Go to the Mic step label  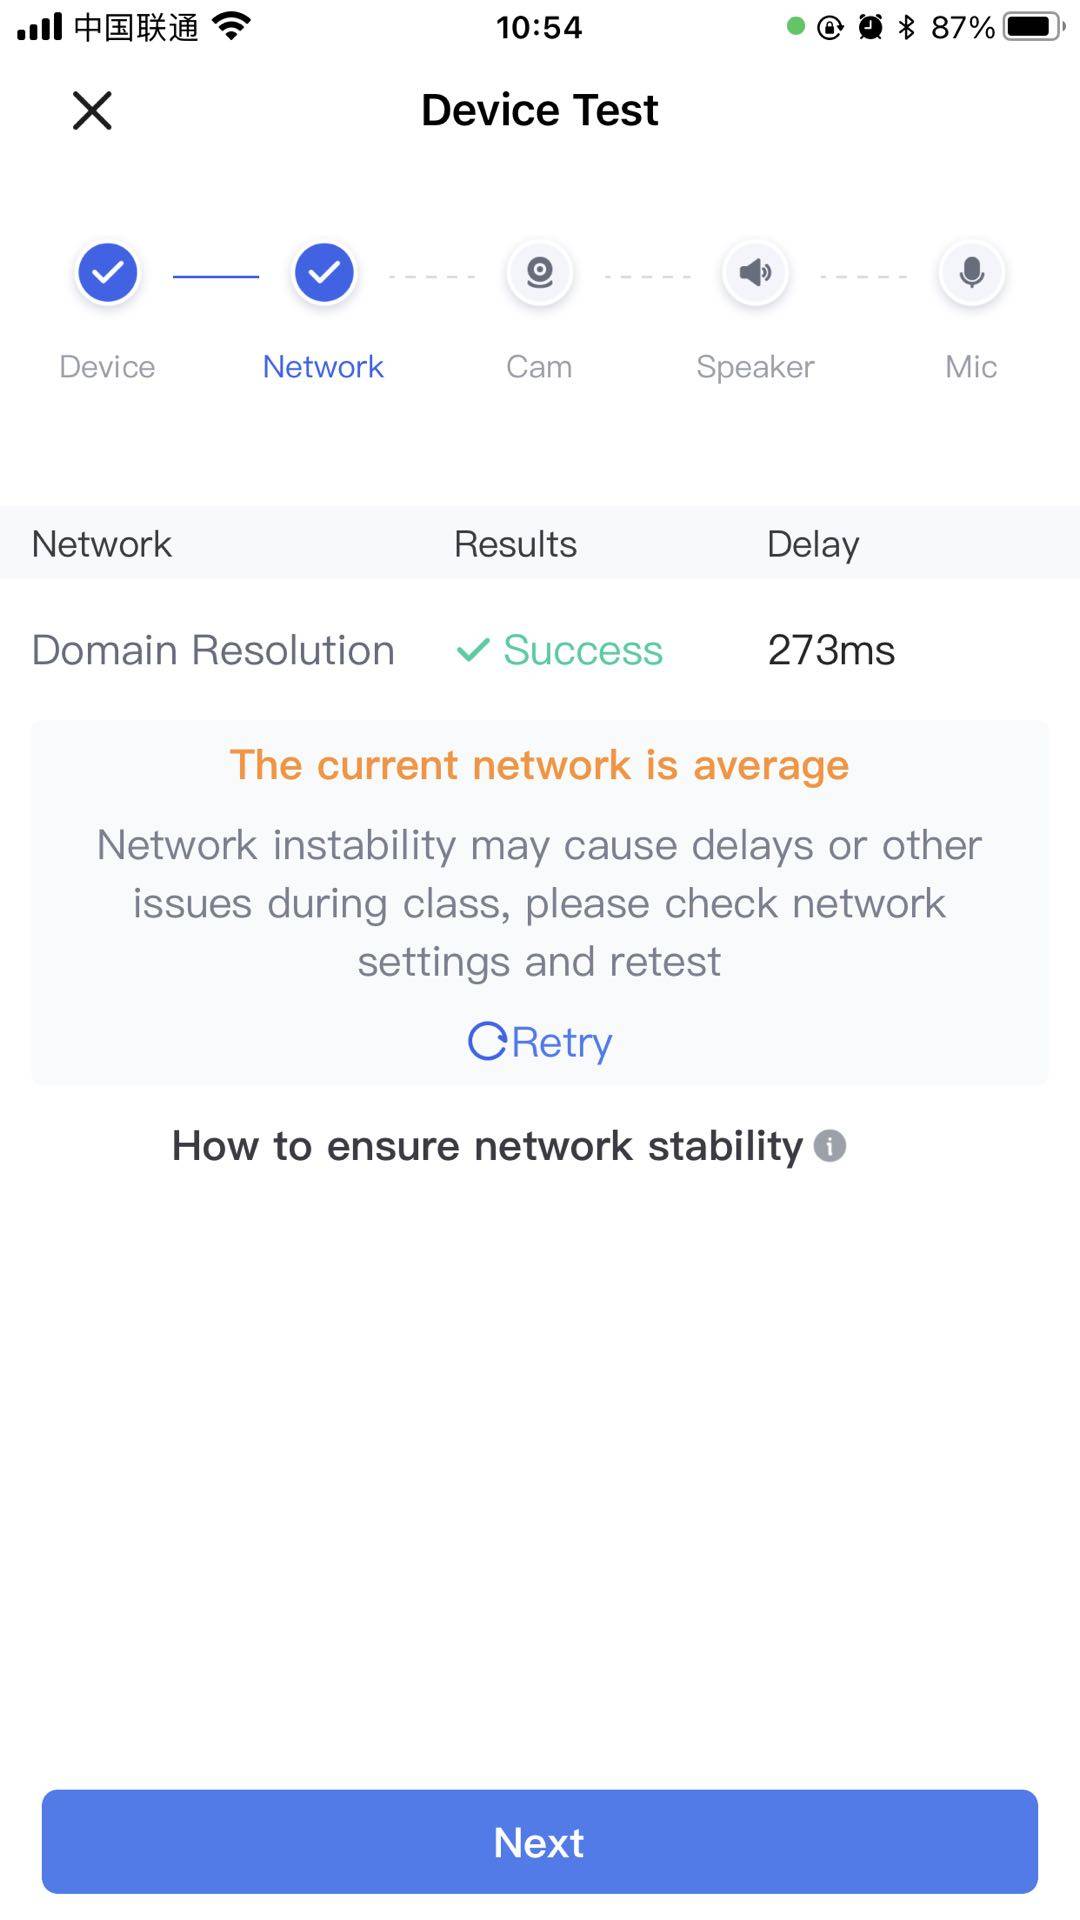pyautogui.click(x=971, y=367)
